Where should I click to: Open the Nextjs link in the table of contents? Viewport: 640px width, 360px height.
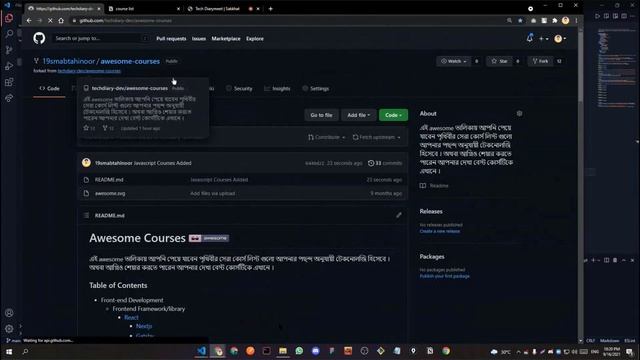pos(144,326)
